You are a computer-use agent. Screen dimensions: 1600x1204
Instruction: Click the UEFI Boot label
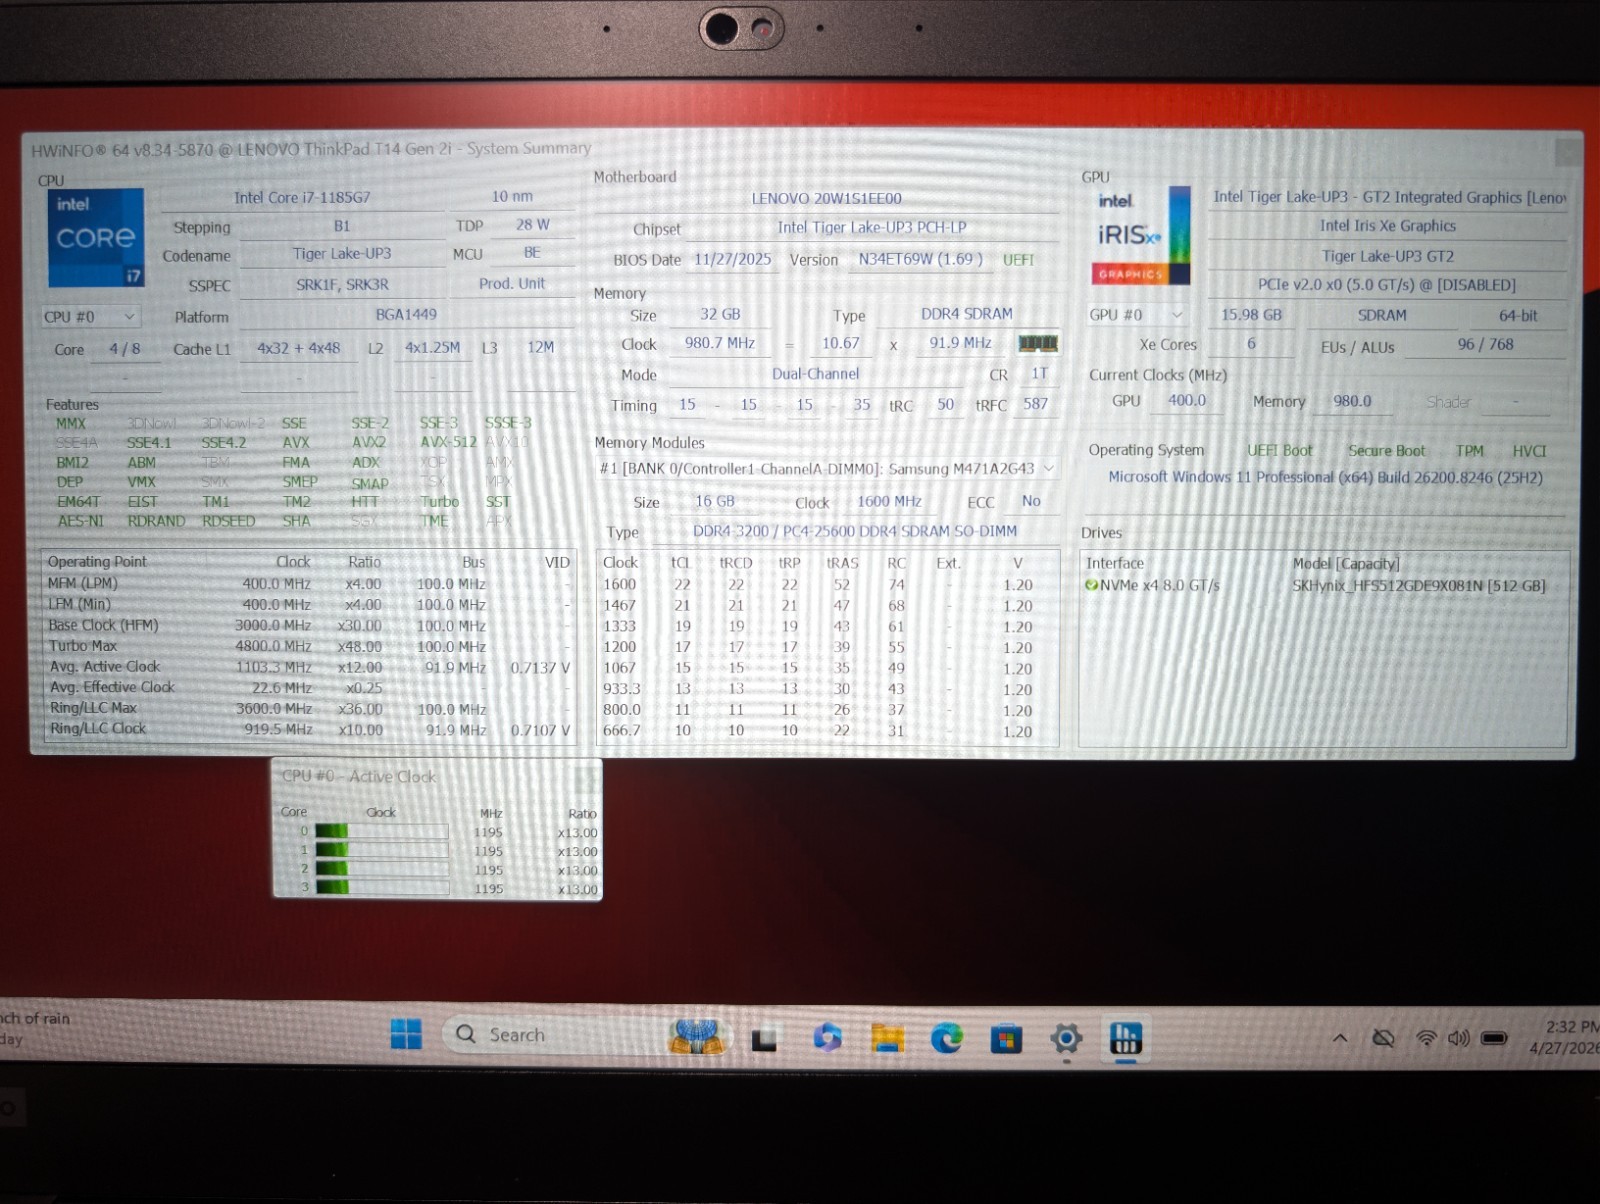pos(1279,450)
